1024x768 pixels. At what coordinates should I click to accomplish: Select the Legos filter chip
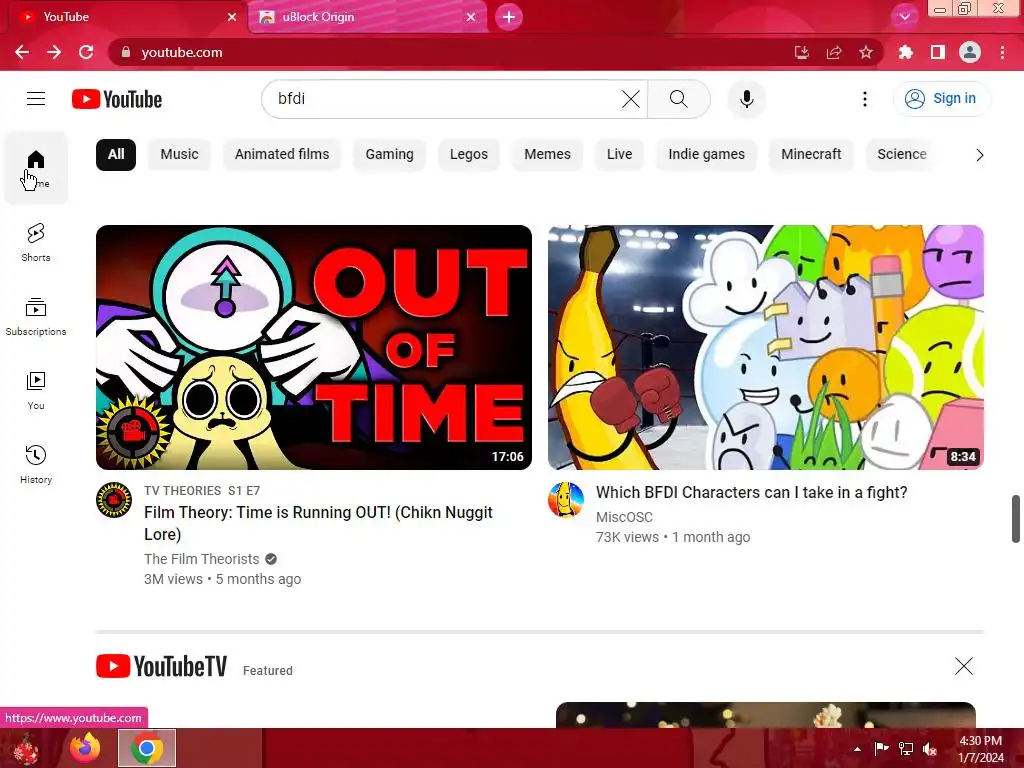coord(469,155)
